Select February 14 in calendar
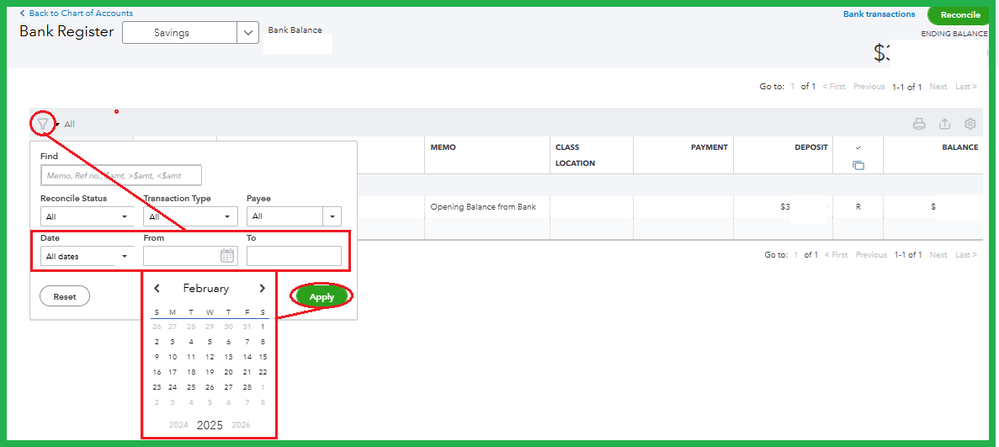 [x=247, y=357]
